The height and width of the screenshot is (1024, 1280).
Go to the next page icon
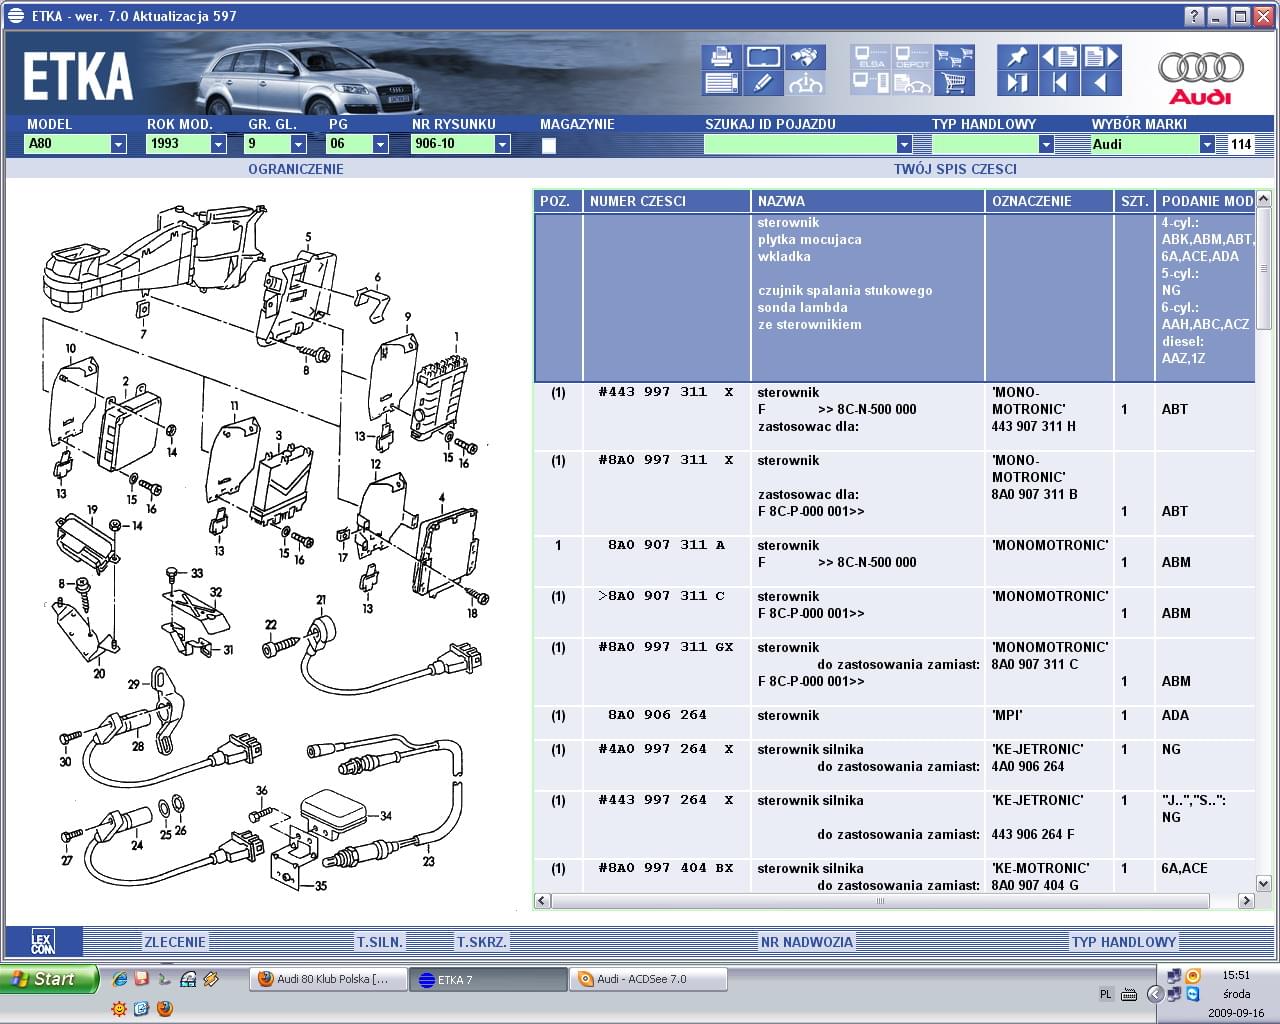(1101, 57)
